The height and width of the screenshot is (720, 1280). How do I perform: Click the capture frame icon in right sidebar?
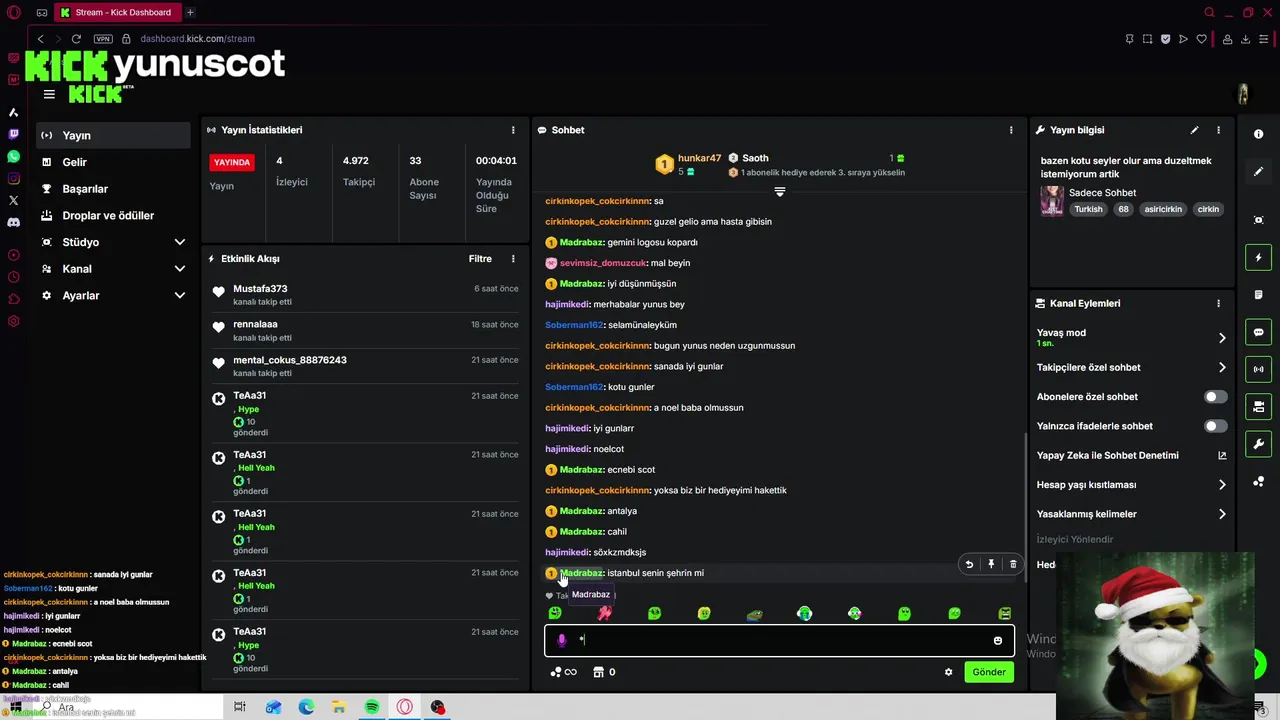pyautogui.click(x=1259, y=220)
